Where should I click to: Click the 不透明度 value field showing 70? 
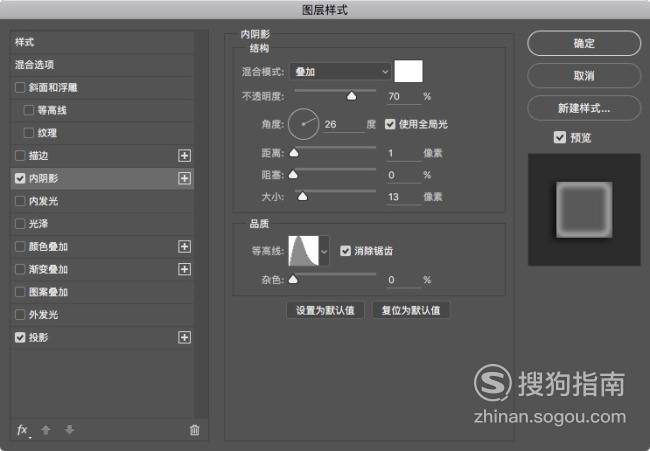click(x=403, y=97)
